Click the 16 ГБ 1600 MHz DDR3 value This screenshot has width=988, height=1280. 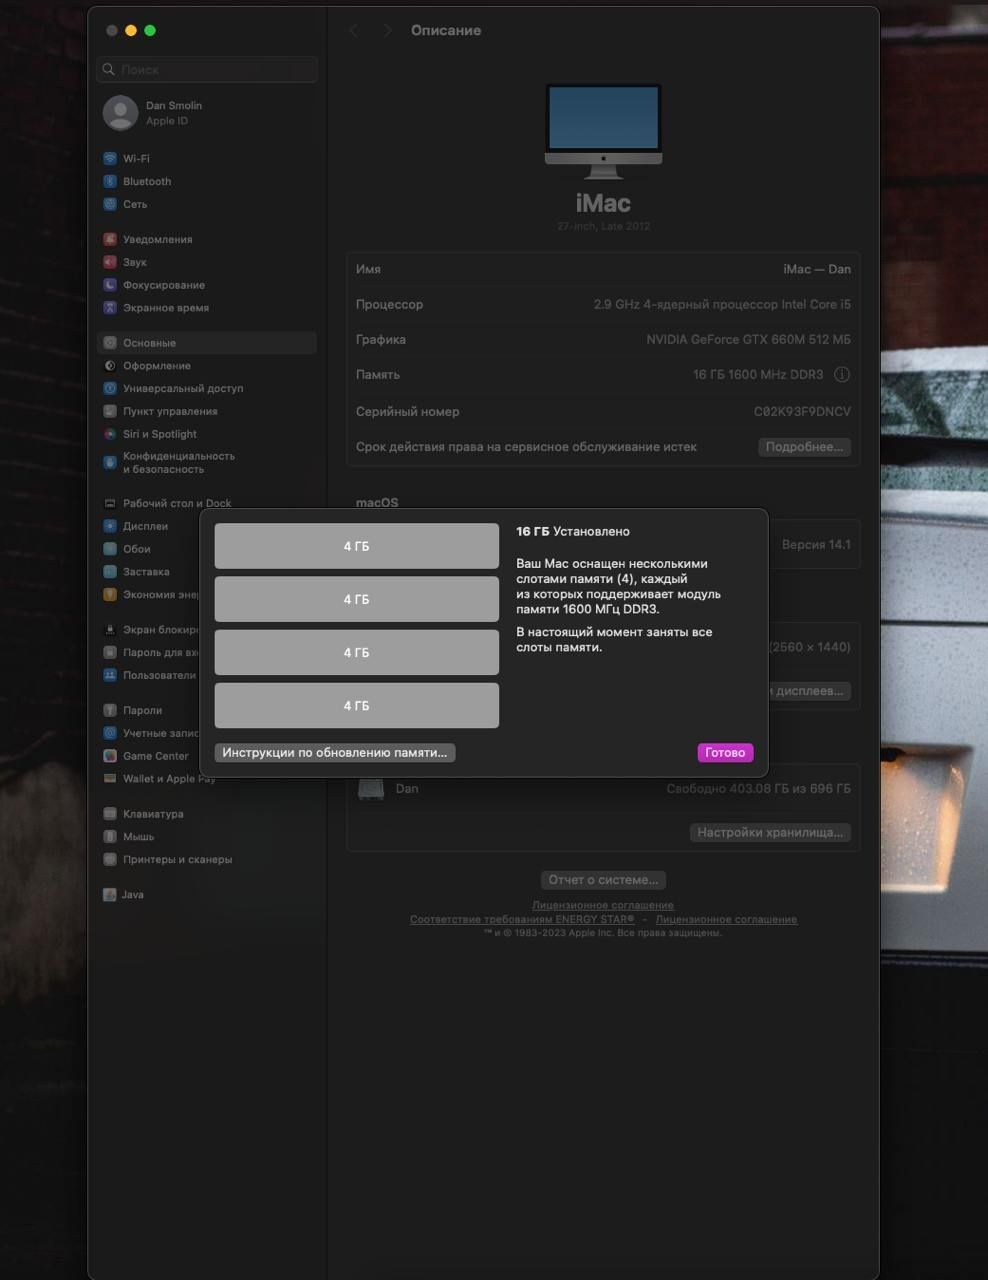[x=758, y=375]
